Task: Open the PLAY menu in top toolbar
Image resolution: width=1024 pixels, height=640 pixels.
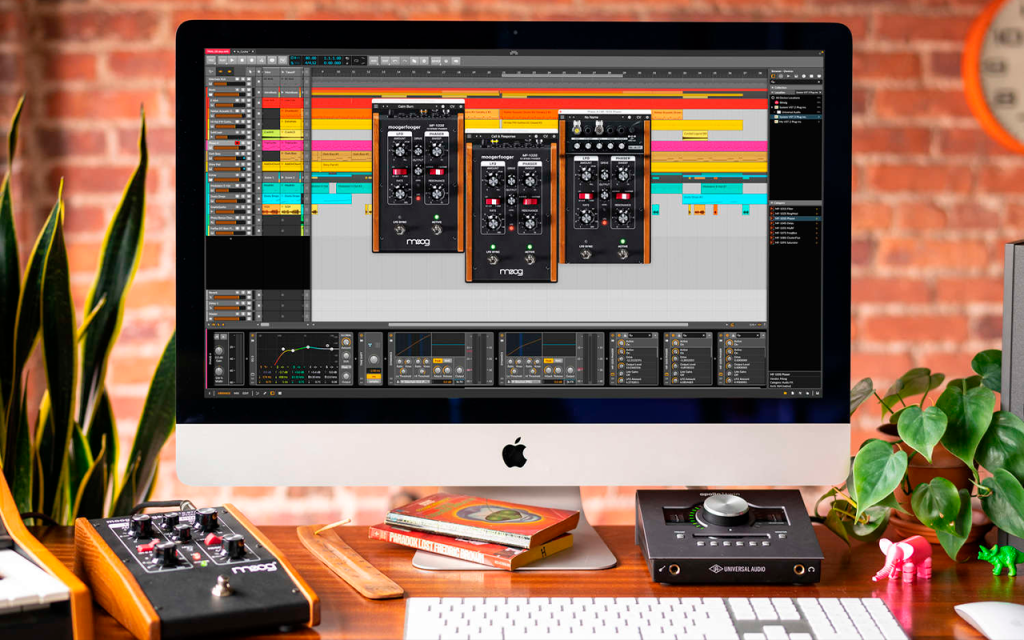Action: (x=222, y=61)
